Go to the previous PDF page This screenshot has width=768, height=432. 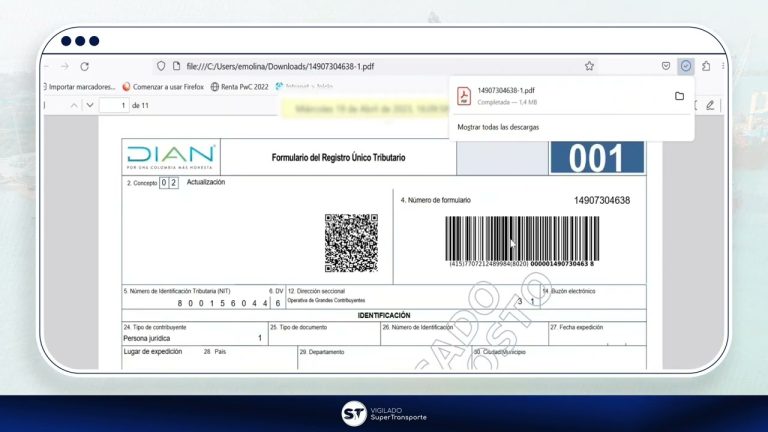tap(74, 105)
